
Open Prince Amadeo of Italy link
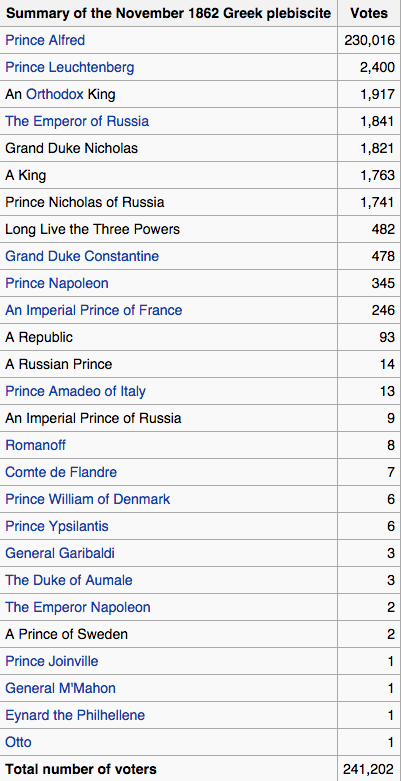pos(75,391)
